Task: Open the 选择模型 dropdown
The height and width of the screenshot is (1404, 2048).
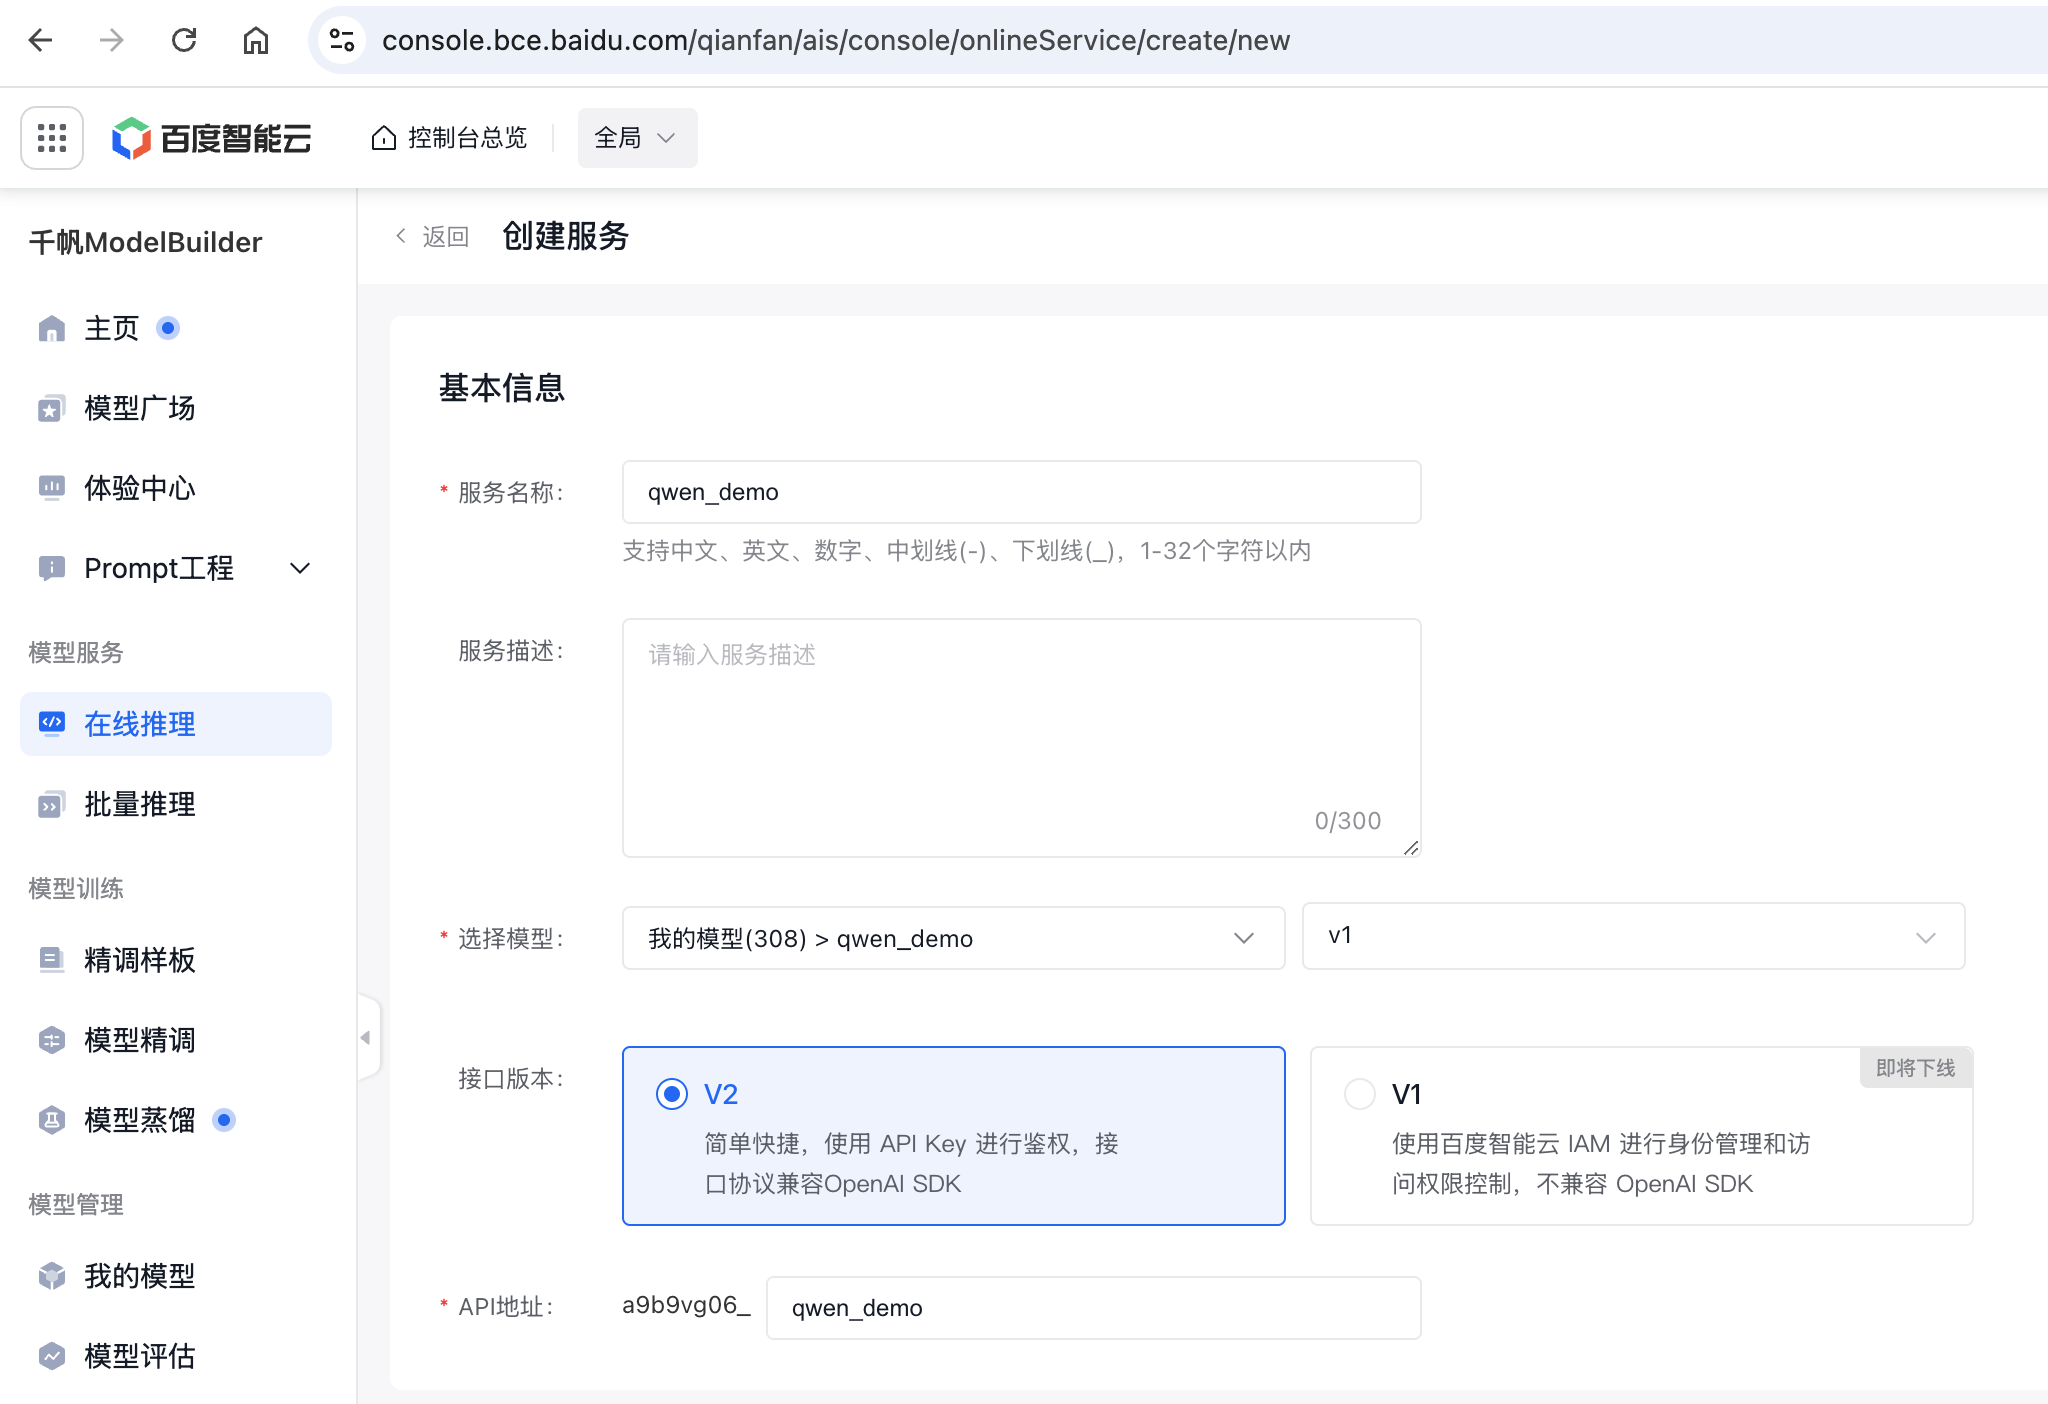Action: [x=953, y=938]
